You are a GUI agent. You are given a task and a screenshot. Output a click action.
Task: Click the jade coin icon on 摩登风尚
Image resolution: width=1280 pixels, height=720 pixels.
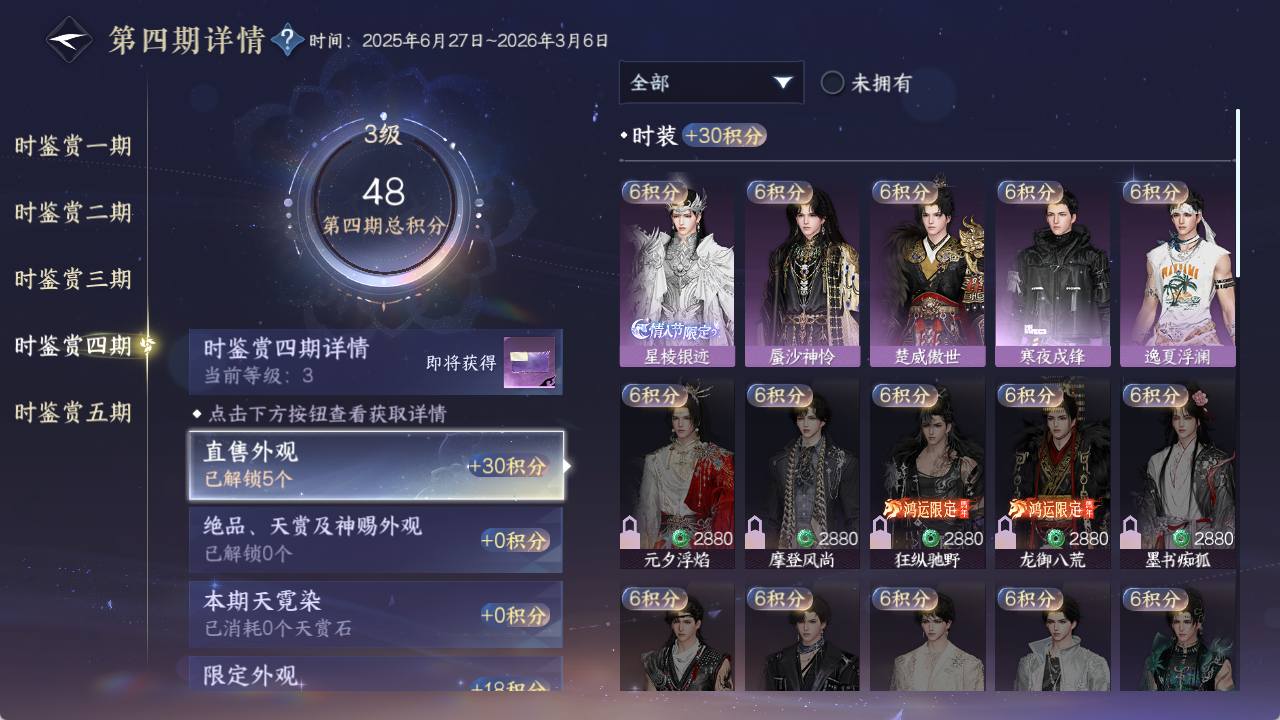click(x=805, y=538)
